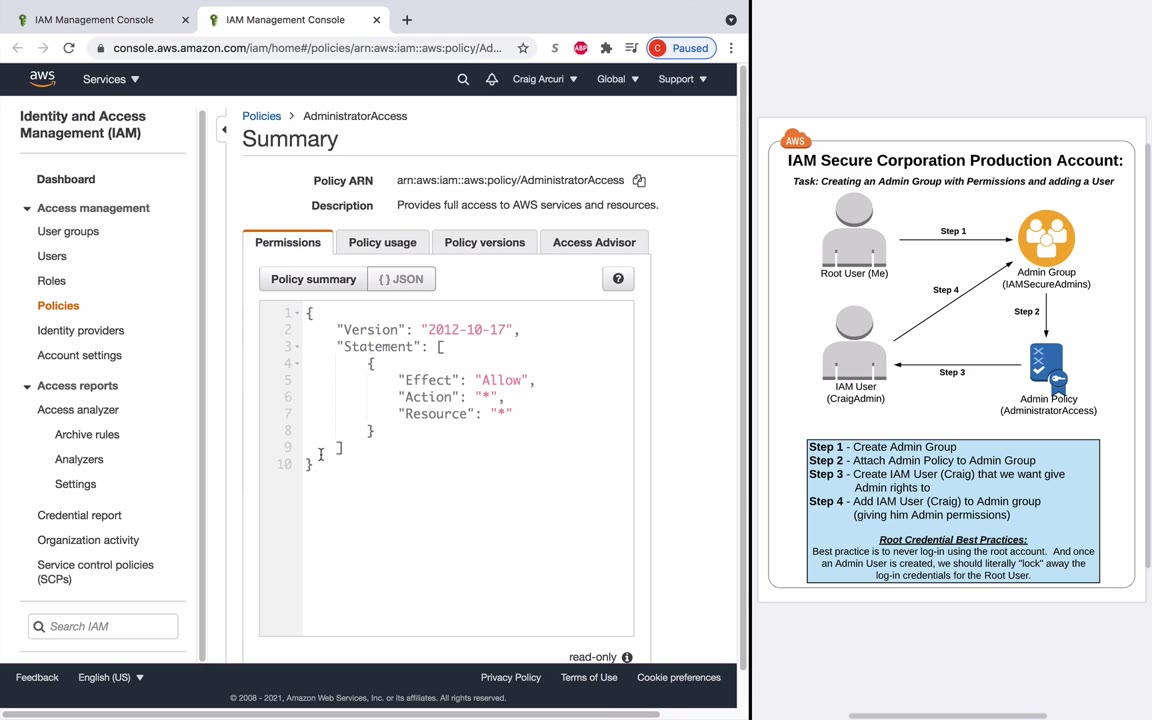This screenshot has height=720, width=1152.
Task: Show the read-only info icon
Action: point(627,658)
